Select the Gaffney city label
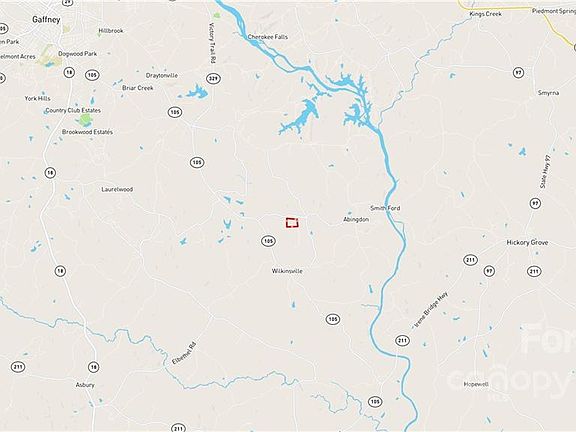576x432 pixels. 46,20
